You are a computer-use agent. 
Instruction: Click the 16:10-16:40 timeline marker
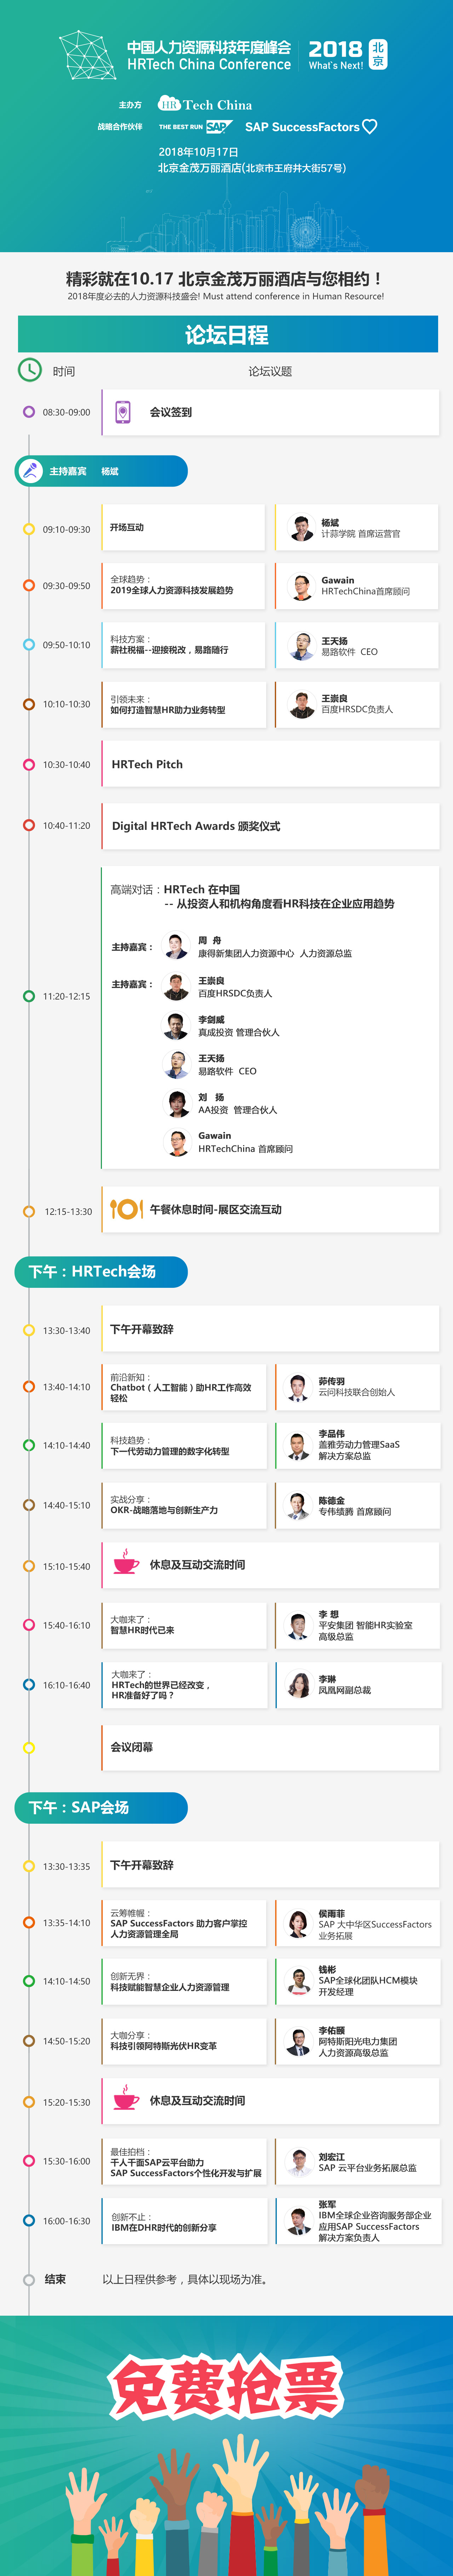coord(29,1685)
